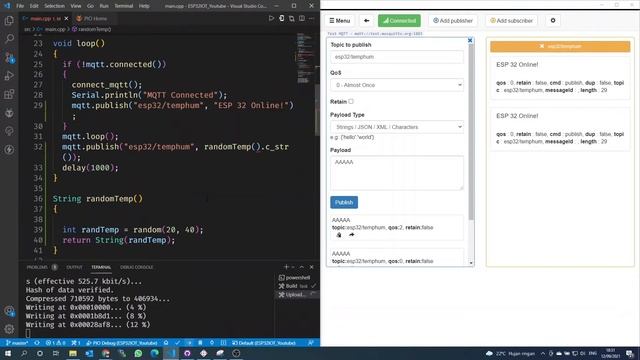Click the PlatformIO Build checkmark in status bar
The height and width of the screenshot is (360, 640).
point(178,343)
